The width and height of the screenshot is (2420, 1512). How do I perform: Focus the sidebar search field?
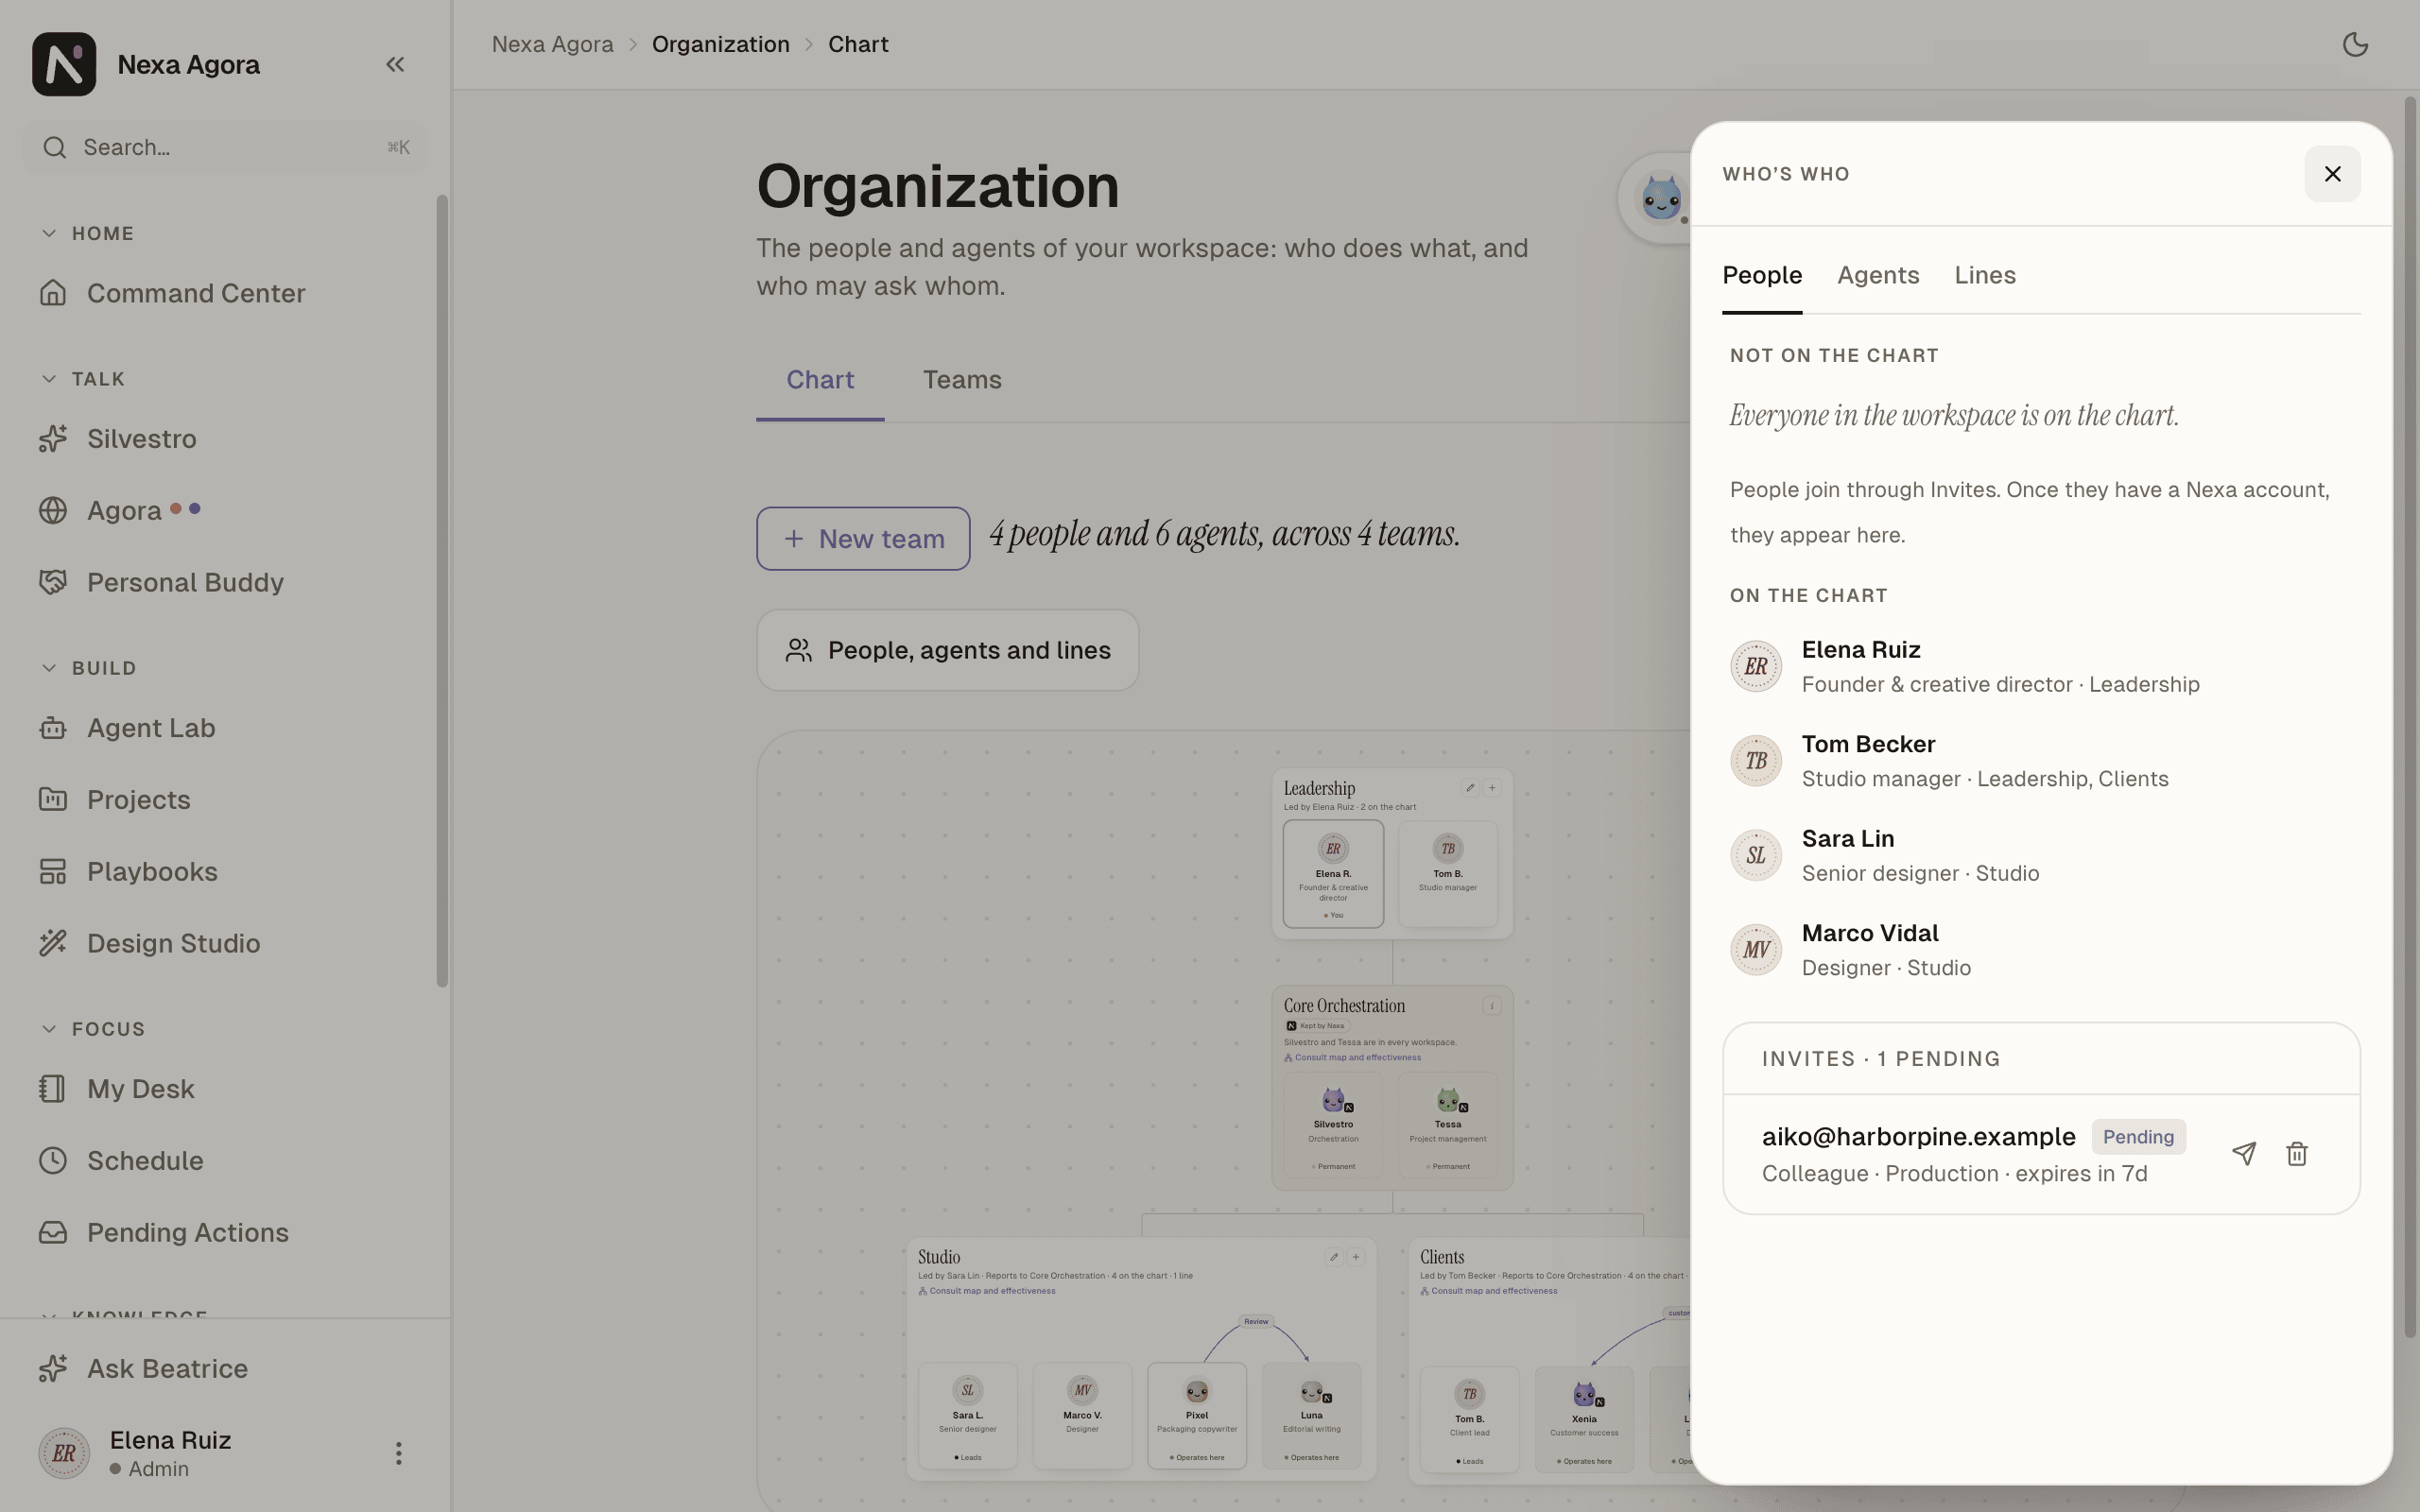[225, 148]
